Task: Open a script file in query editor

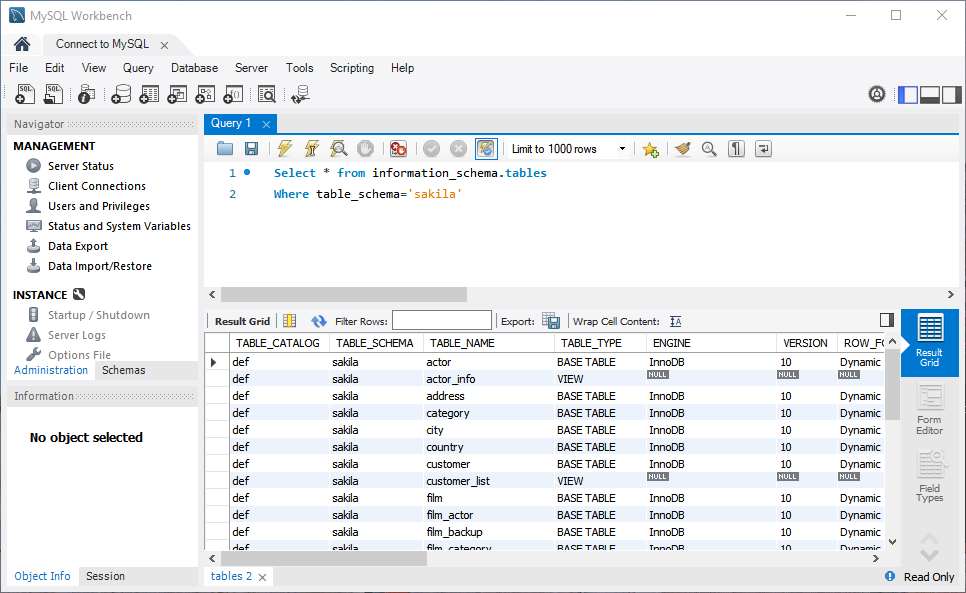Action: pos(225,148)
